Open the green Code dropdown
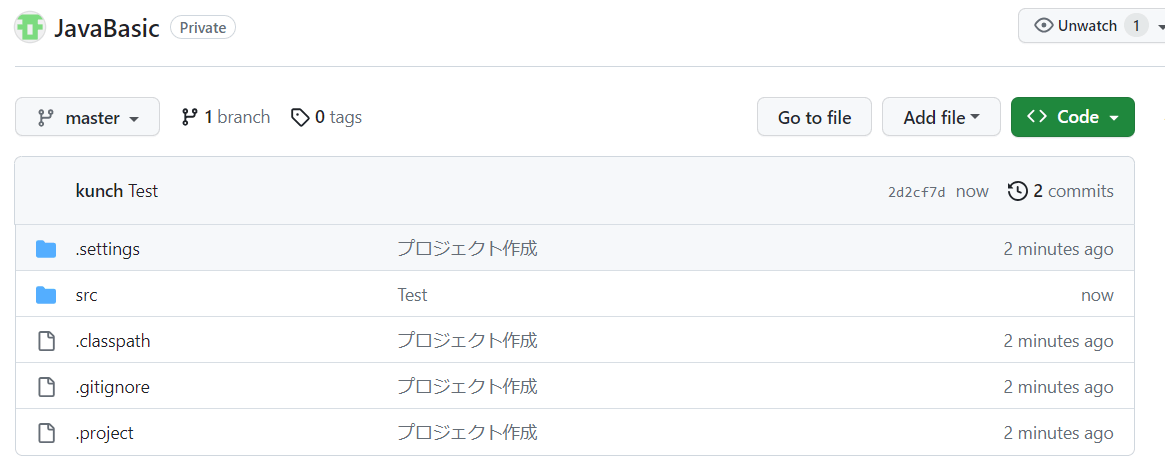1165x461 pixels. [x=1072, y=117]
